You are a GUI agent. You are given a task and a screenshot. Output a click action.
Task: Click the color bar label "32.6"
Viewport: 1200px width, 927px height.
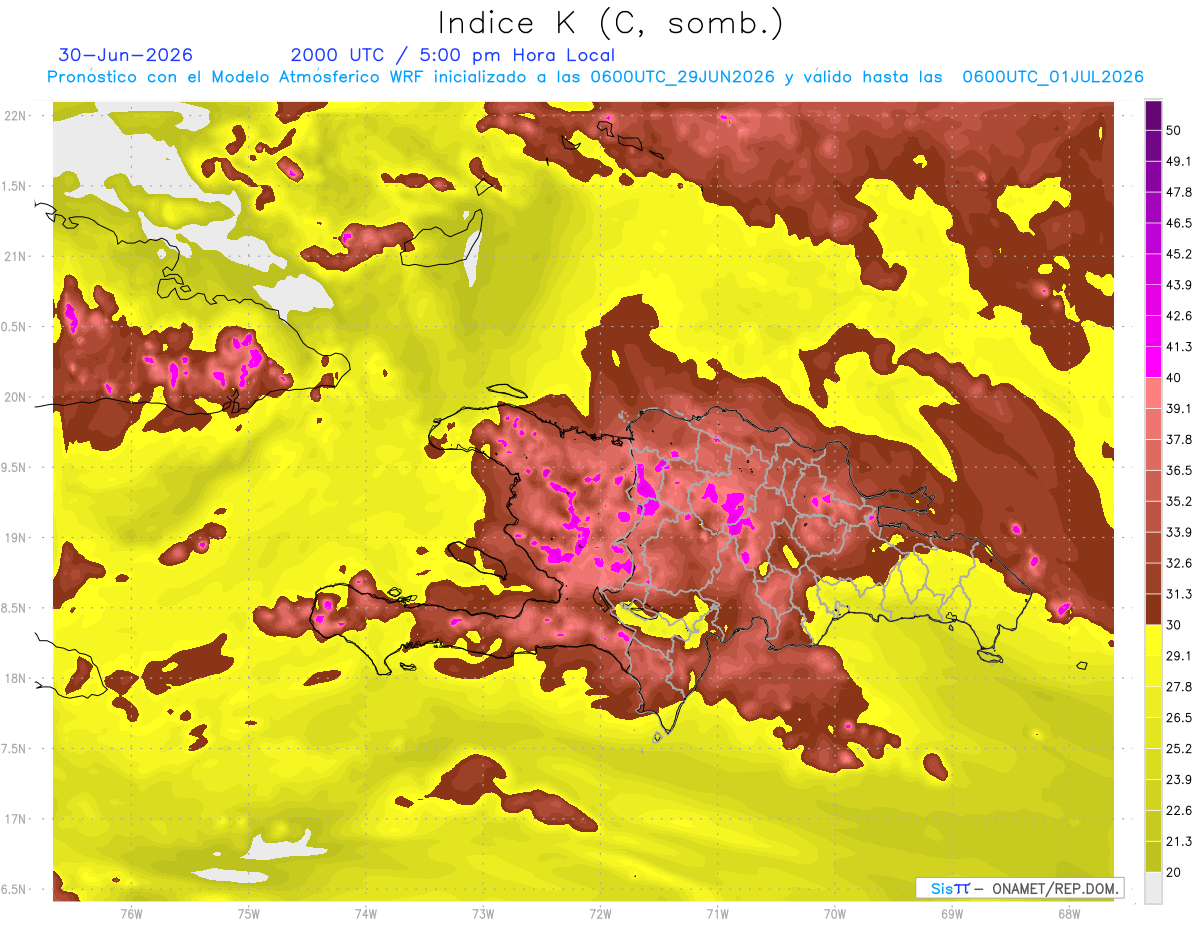(1179, 563)
